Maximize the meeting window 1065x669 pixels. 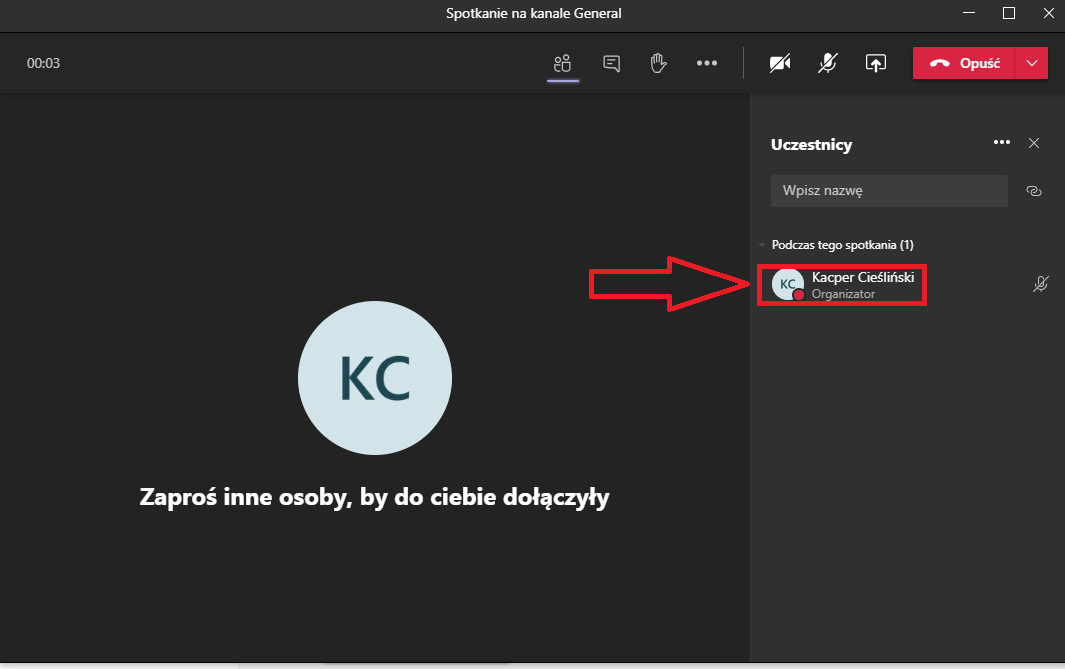[x=1009, y=13]
